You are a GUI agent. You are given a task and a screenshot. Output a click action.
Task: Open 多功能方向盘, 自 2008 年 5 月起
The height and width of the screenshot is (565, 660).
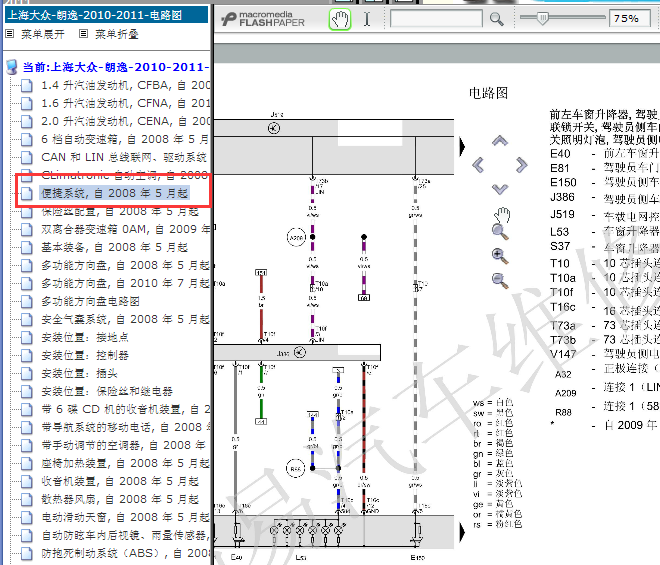coord(125,265)
